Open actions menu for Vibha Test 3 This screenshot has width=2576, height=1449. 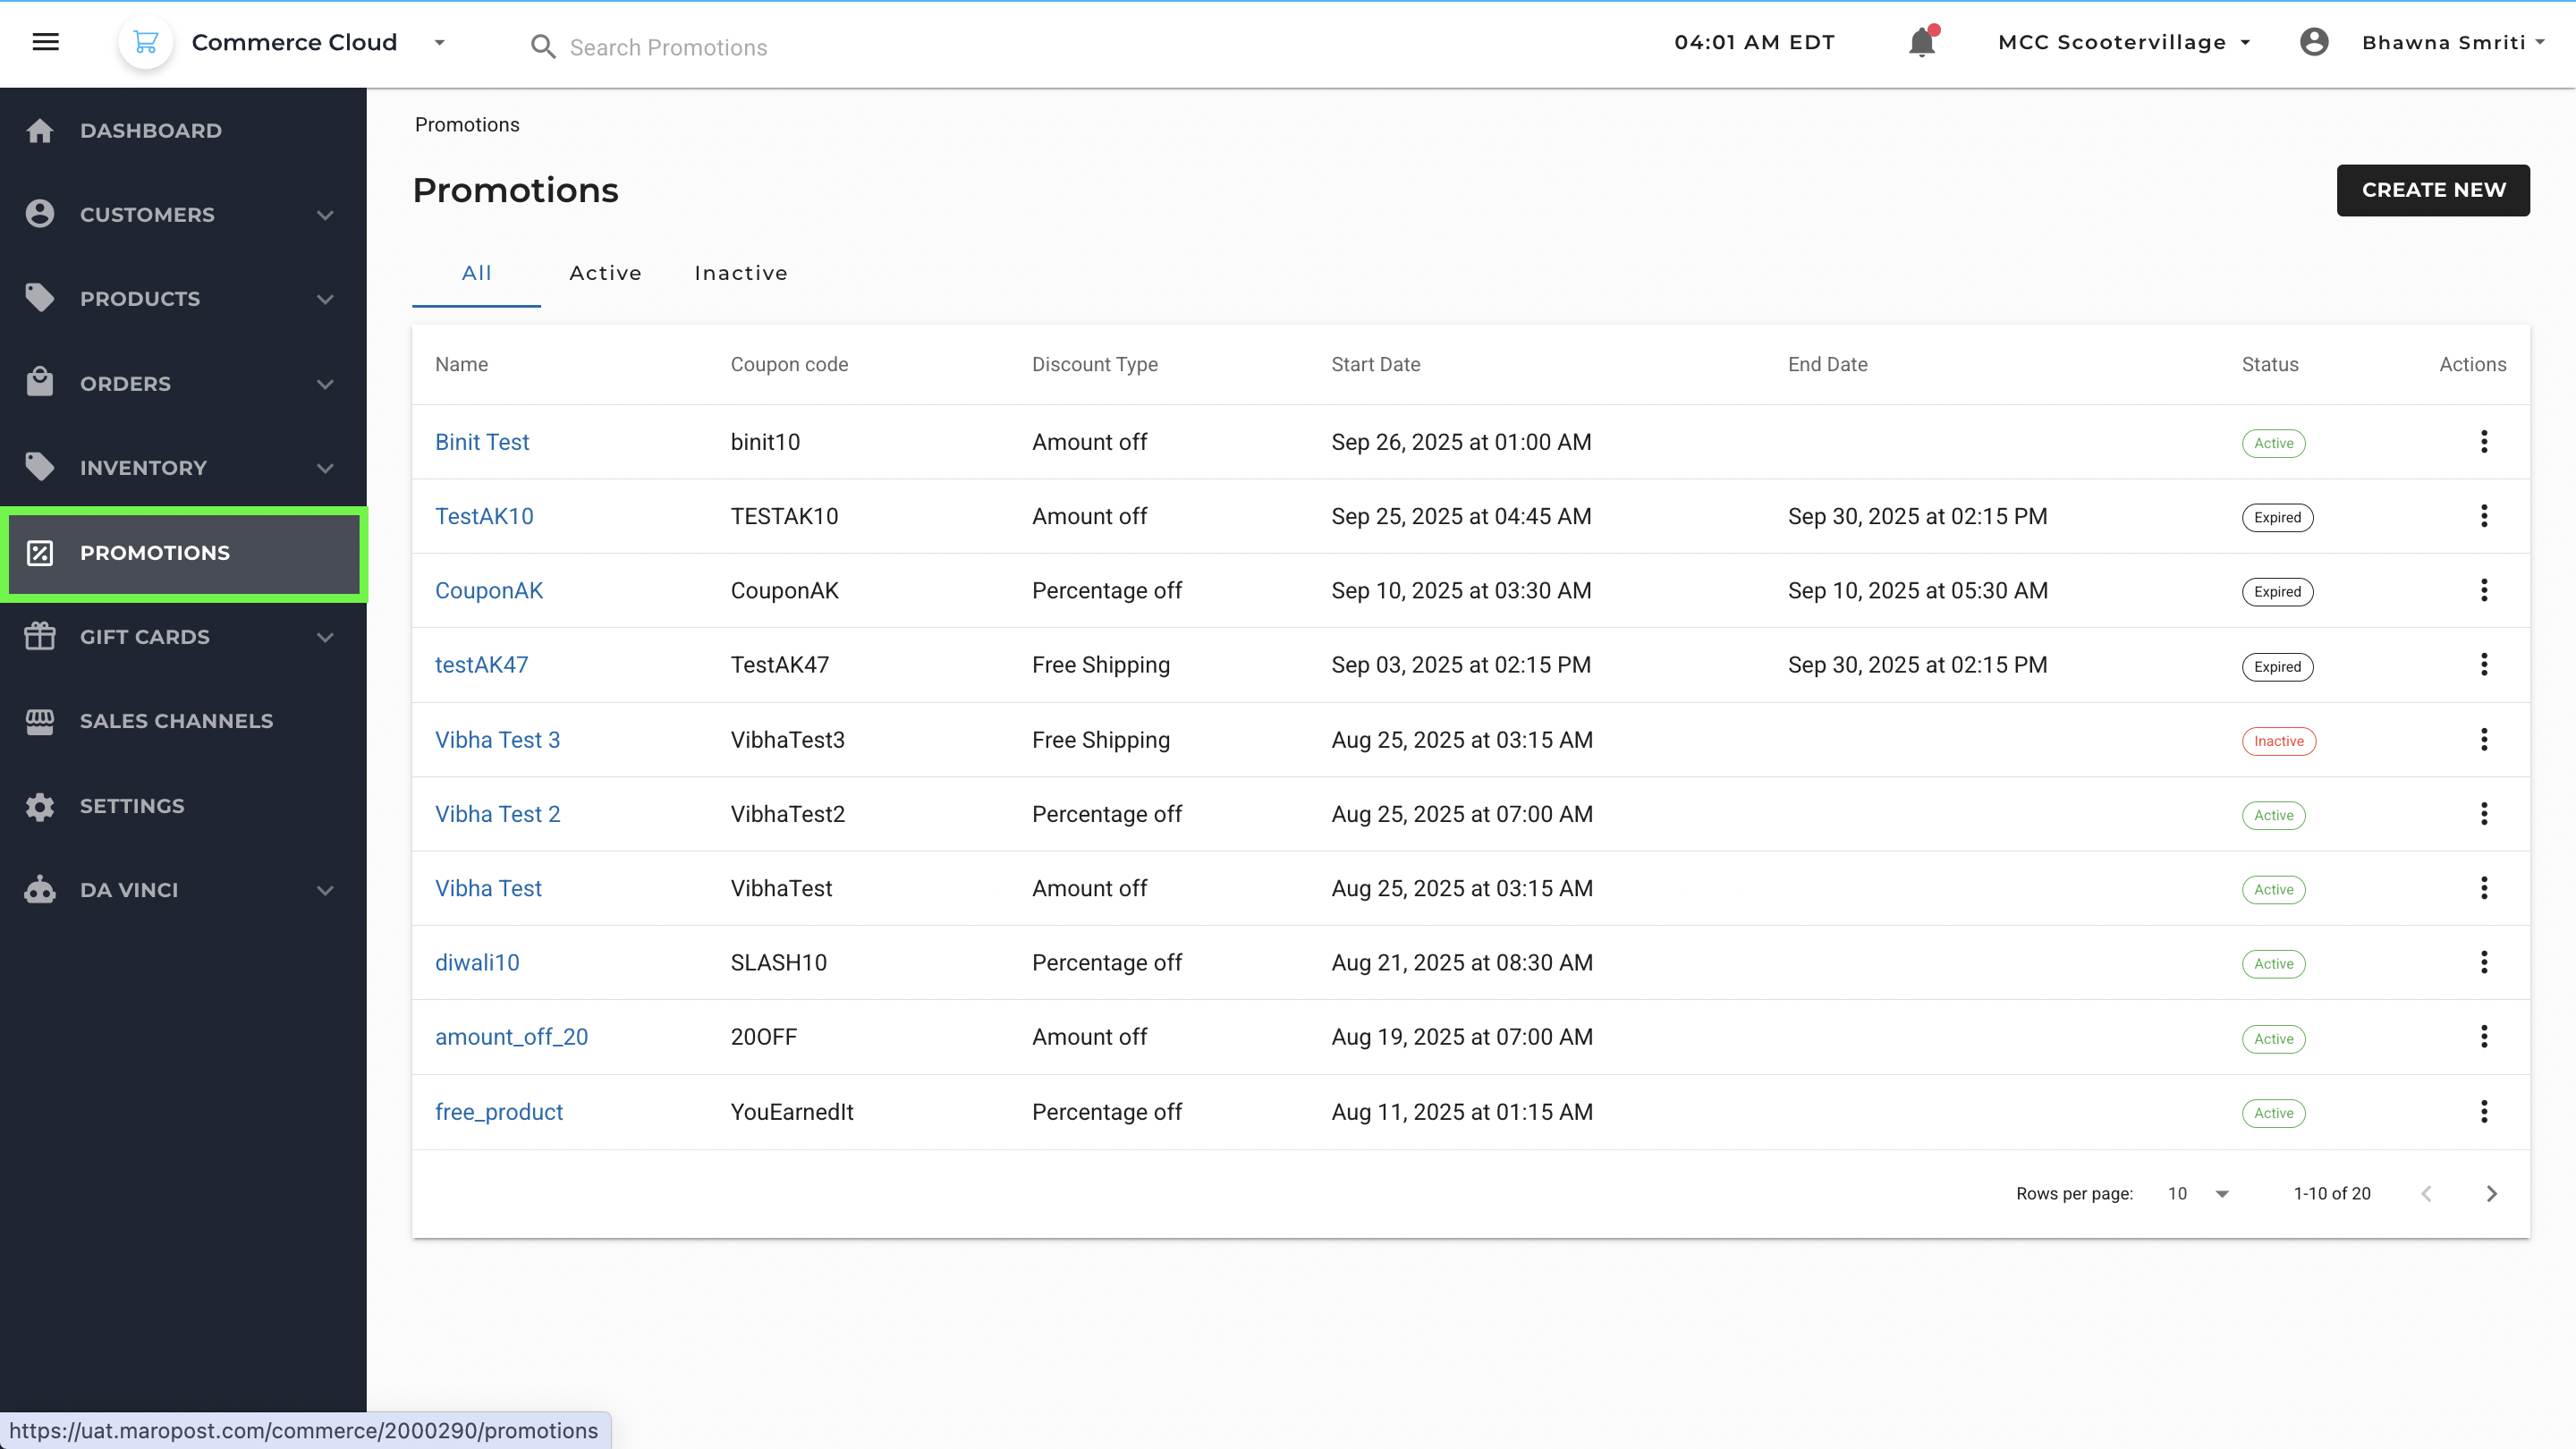(2484, 740)
